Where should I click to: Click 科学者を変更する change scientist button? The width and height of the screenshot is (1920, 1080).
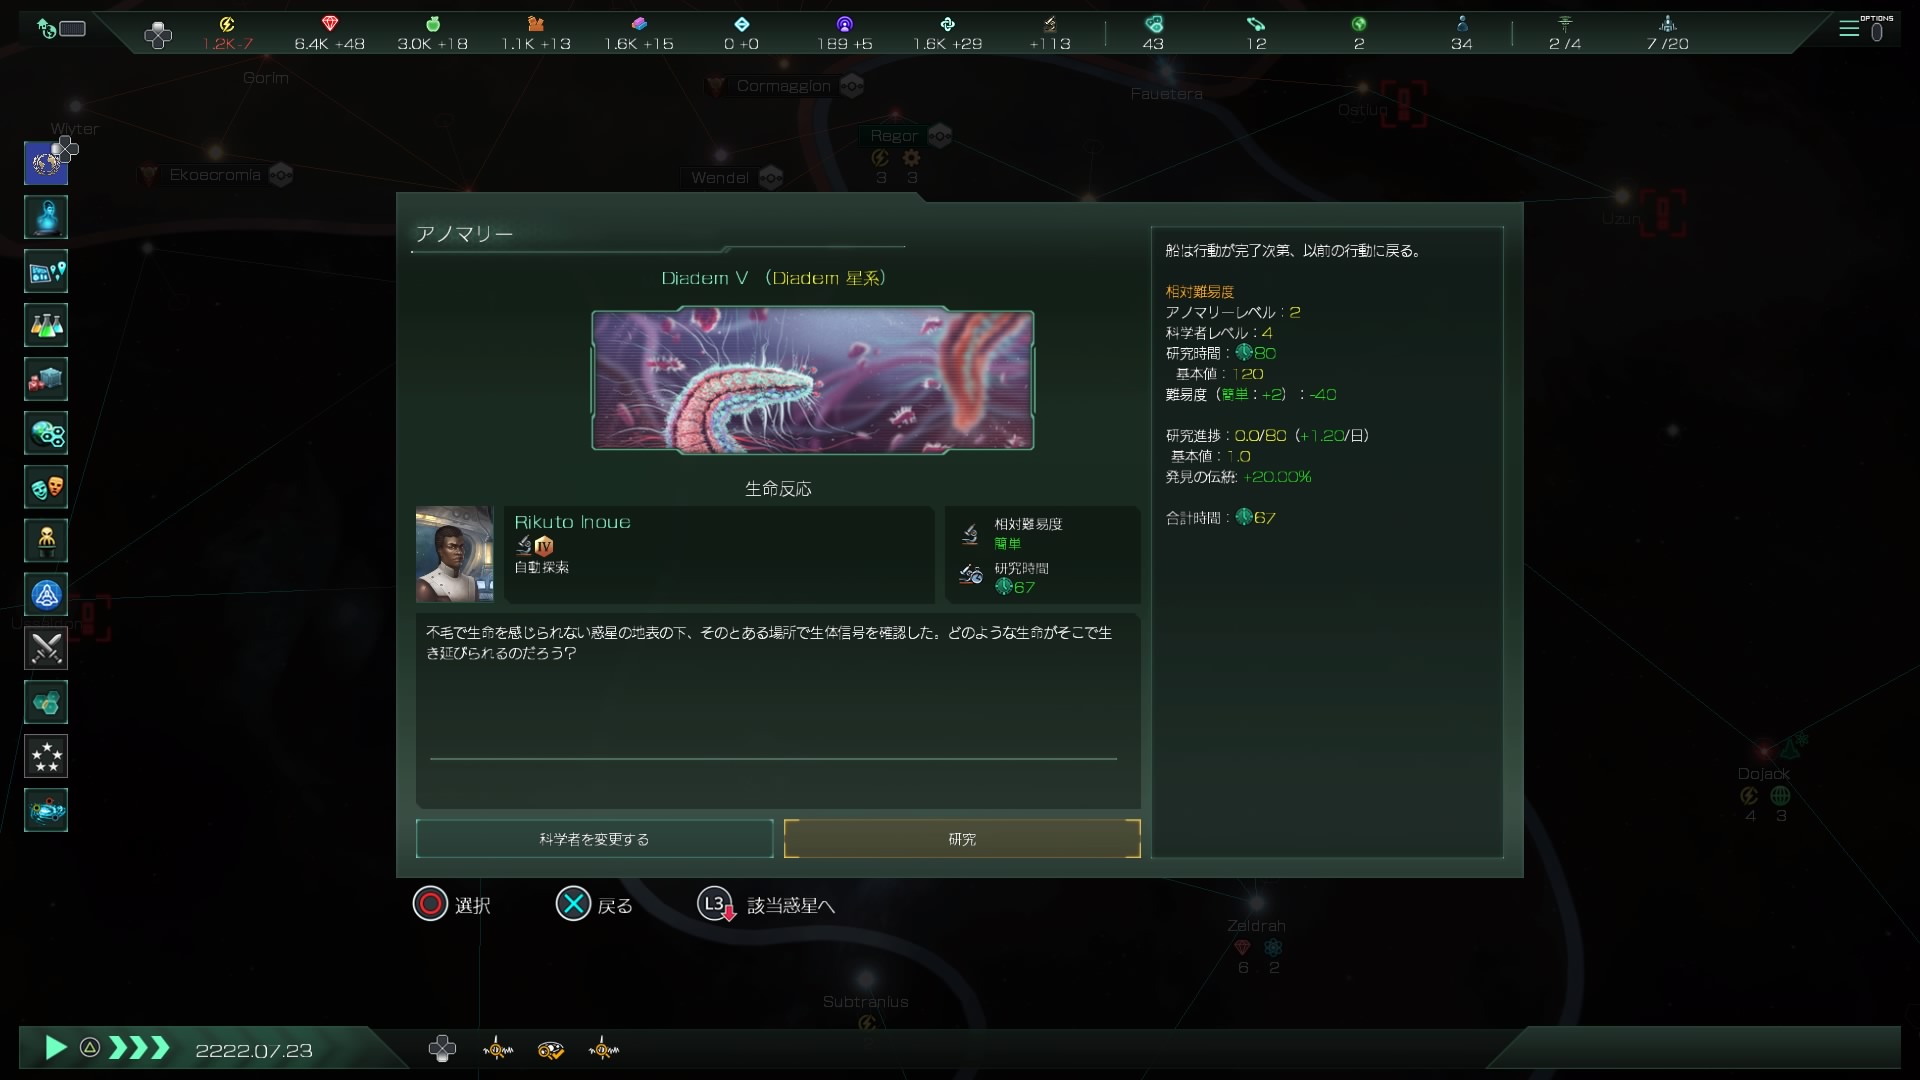coord(594,839)
